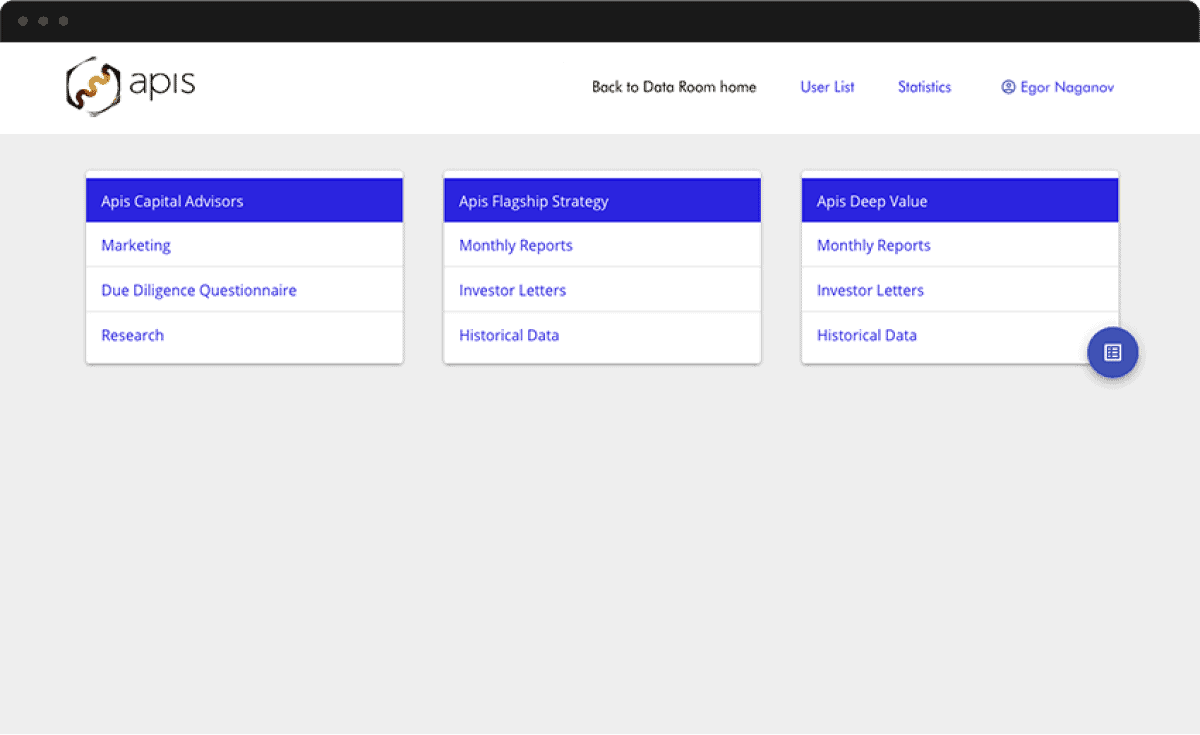Open the Apis Flagship Strategy section header

tap(531, 200)
